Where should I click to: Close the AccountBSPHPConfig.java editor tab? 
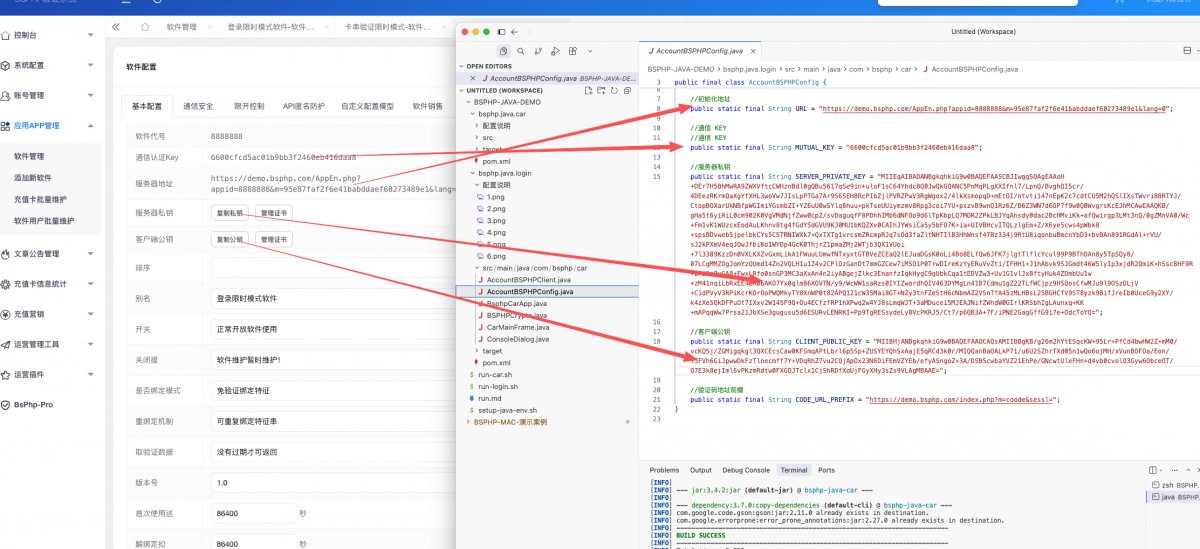click(753, 51)
